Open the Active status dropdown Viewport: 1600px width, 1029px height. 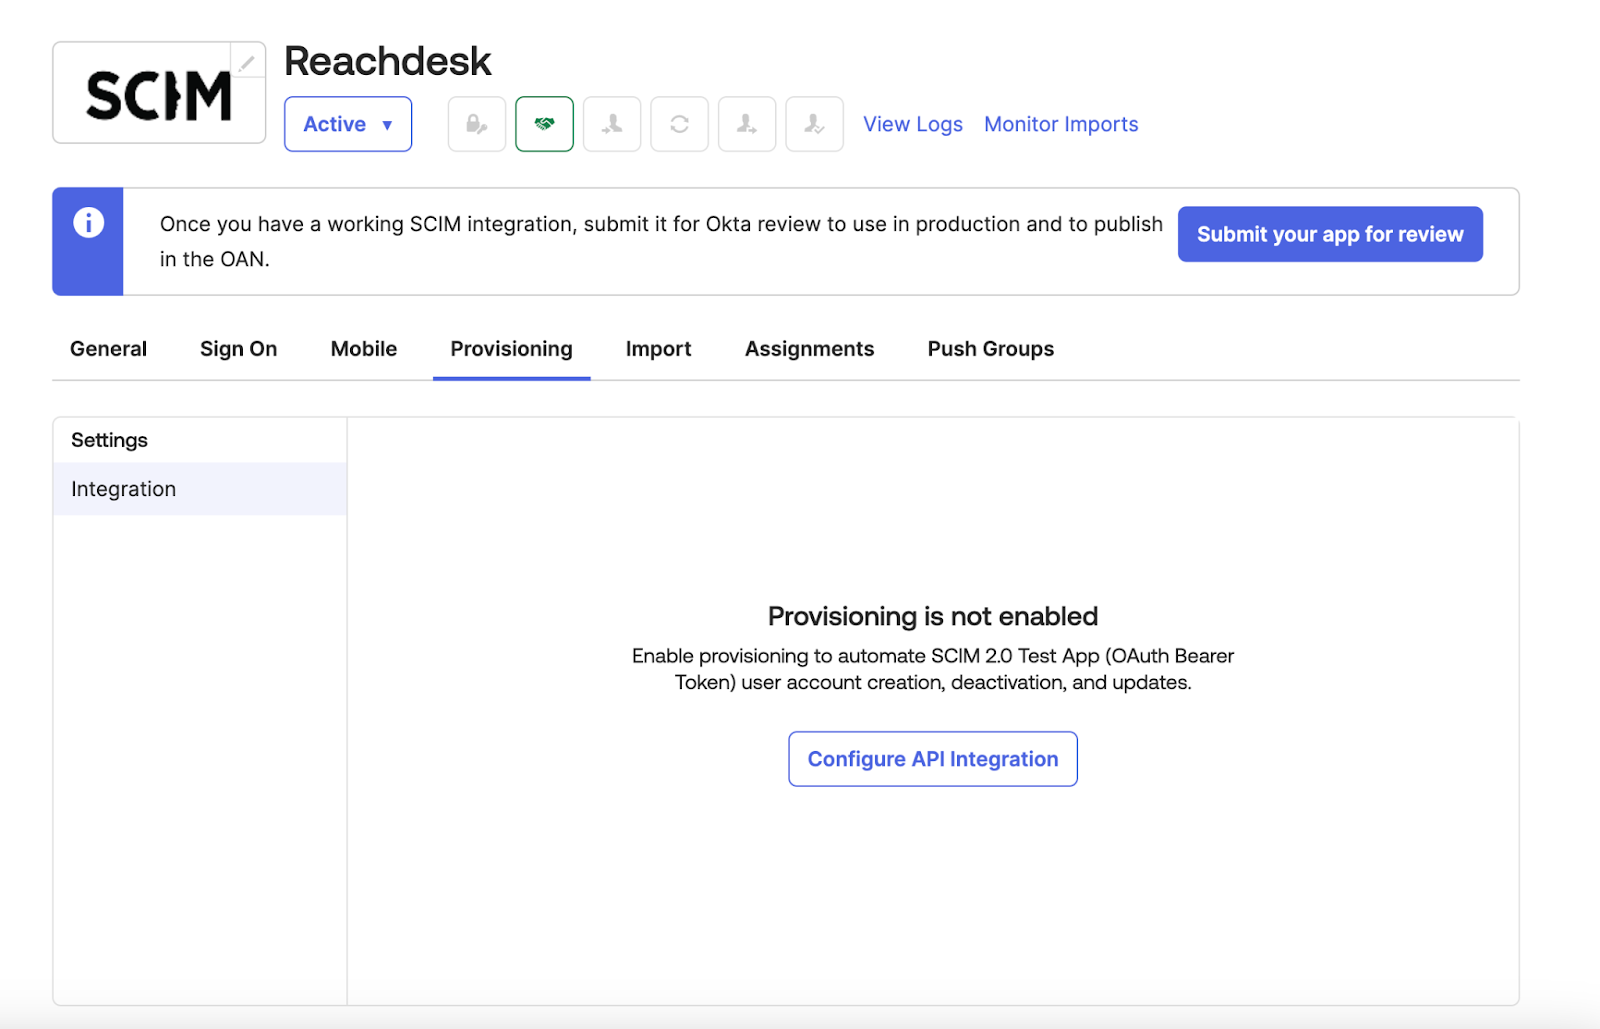347,123
